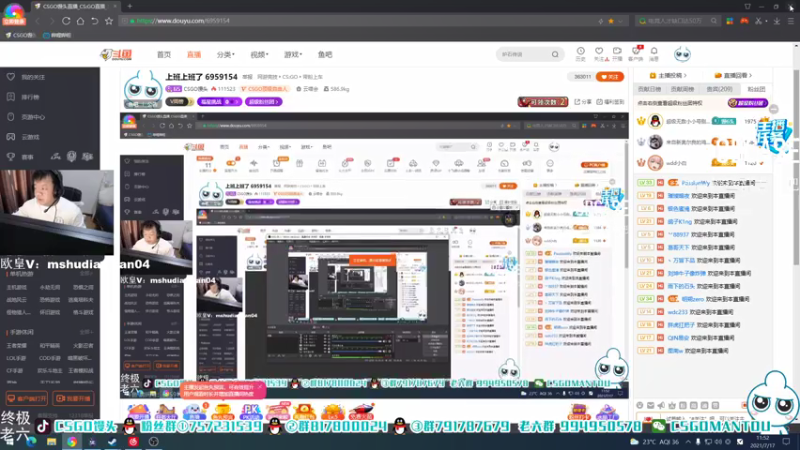Click the streamer avatar beside room title
The image size is (800, 450).
[142, 89]
